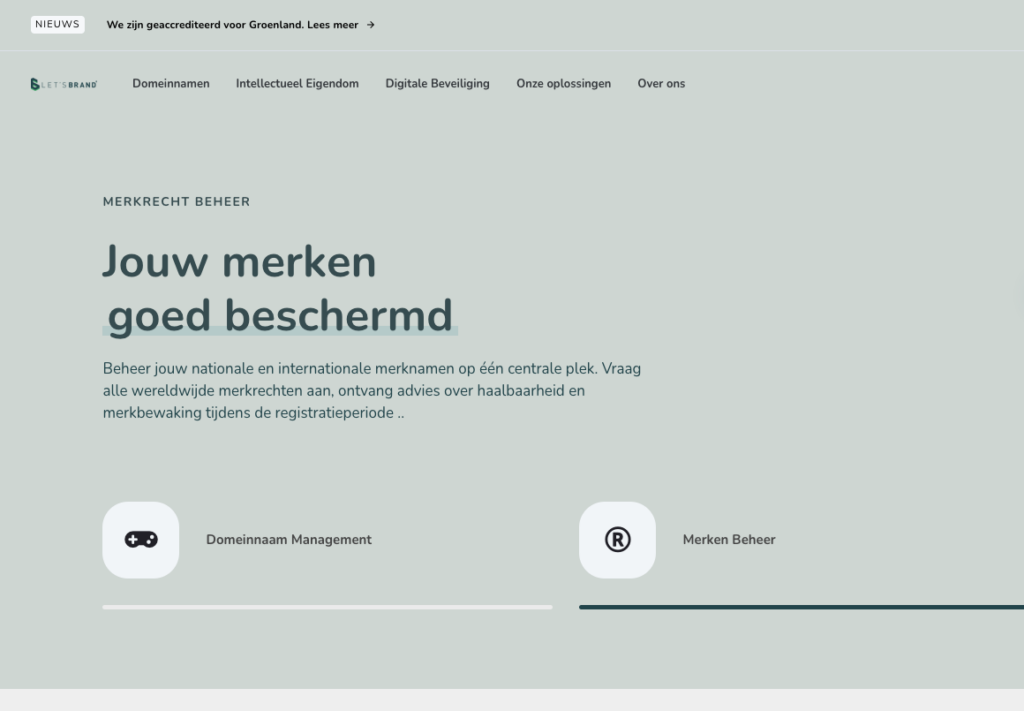Open the Intellectueel Eigendom menu
The height and width of the screenshot is (711, 1024).
(x=297, y=84)
